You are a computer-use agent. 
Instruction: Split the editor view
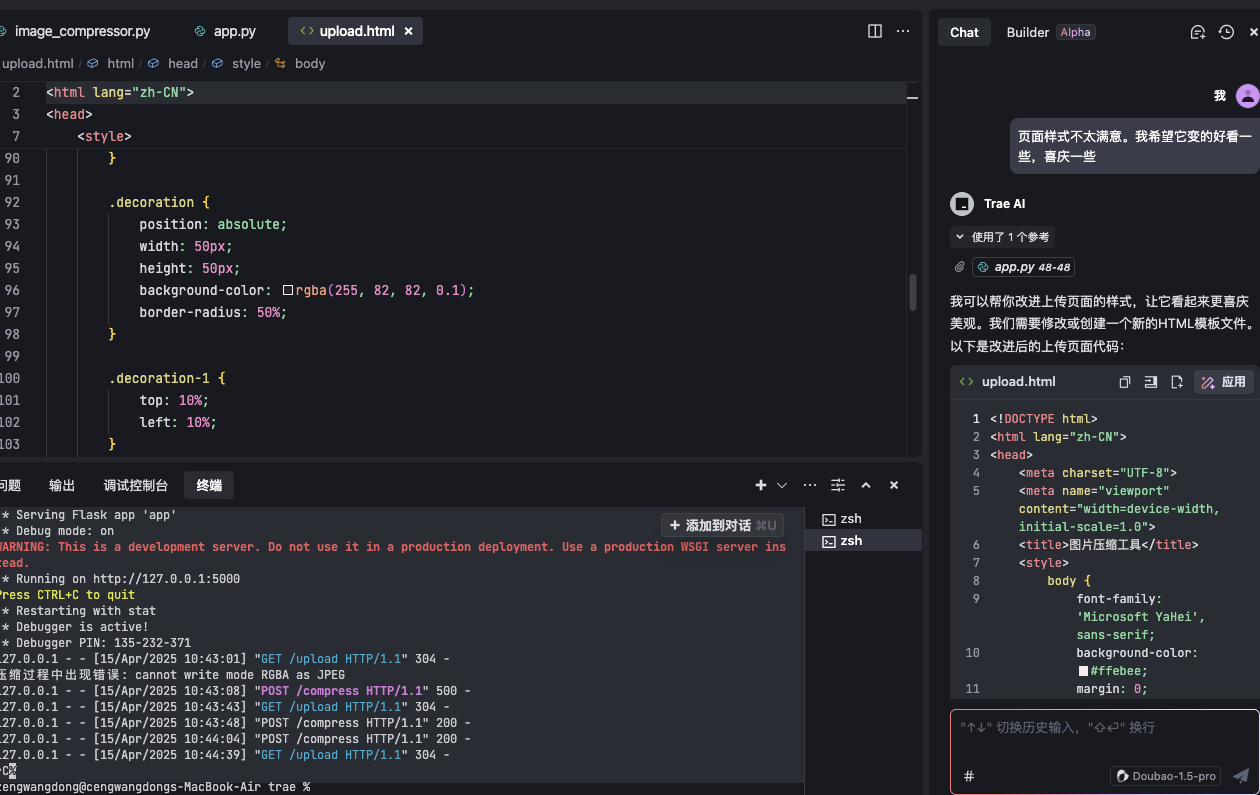coord(875,31)
